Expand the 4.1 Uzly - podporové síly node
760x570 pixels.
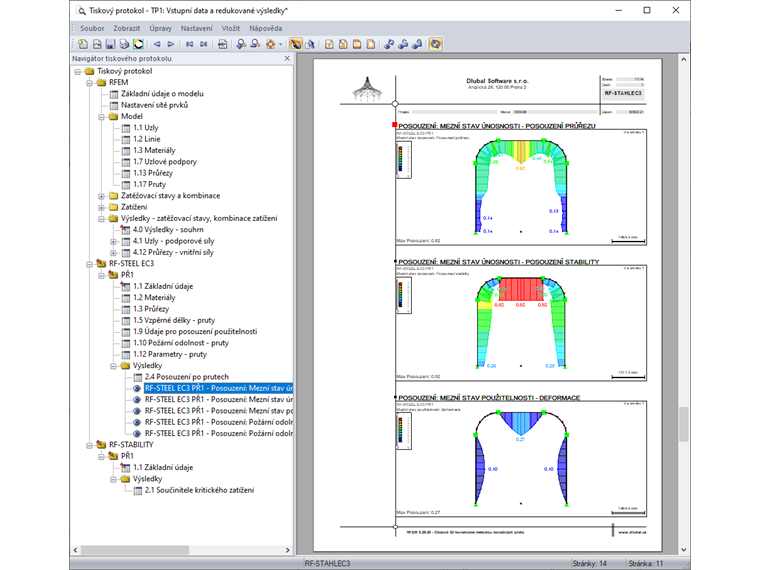[x=112, y=241]
